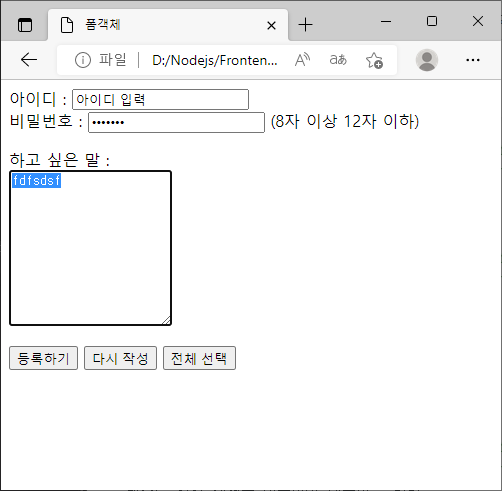Open the user profile icon

pyautogui.click(x=427, y=60)
